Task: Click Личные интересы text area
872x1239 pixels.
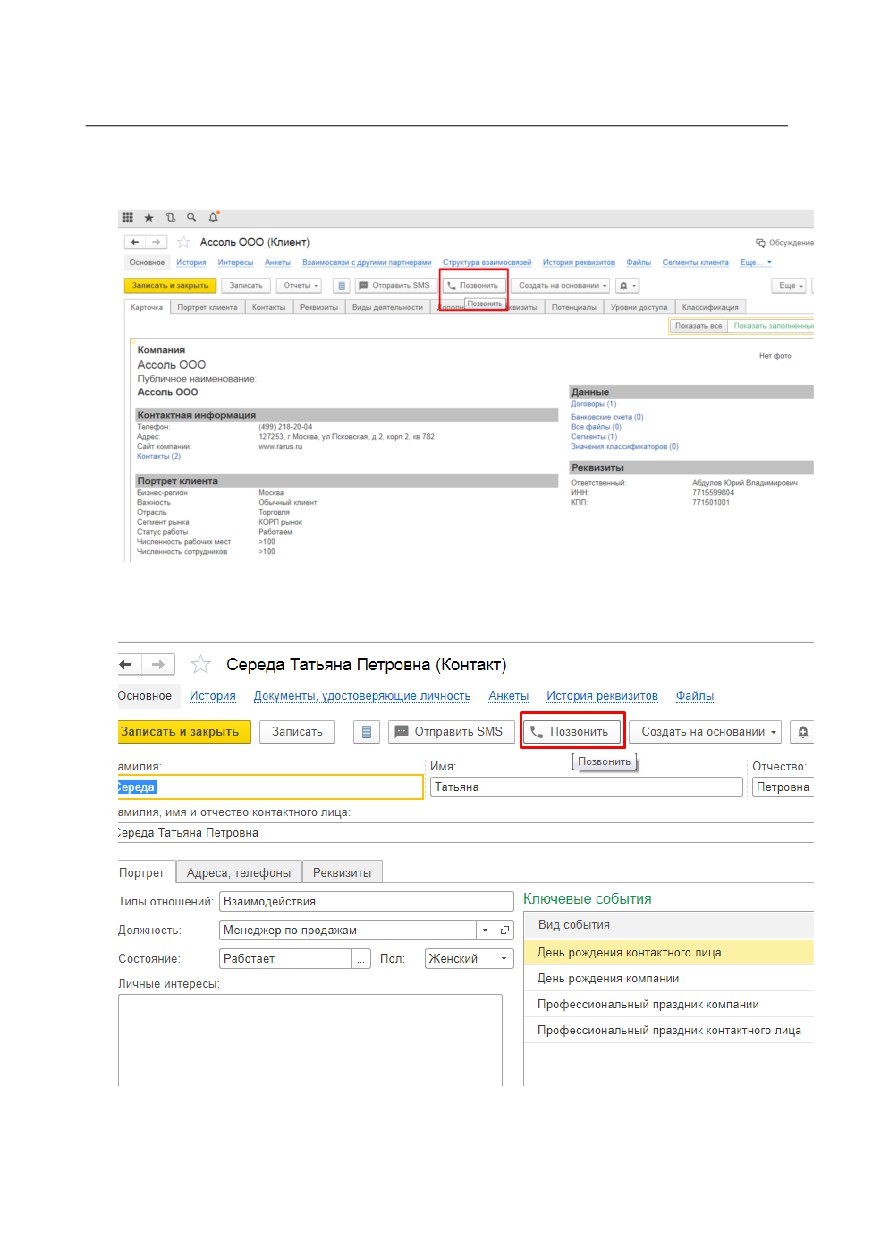Action: pos(310,1040)
